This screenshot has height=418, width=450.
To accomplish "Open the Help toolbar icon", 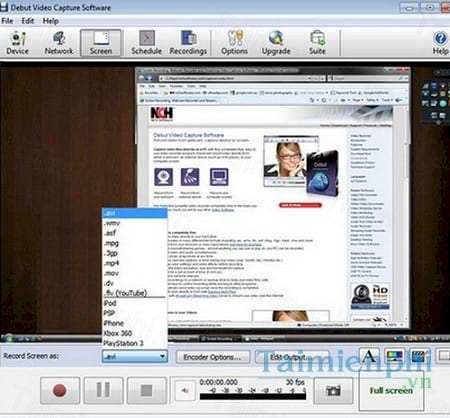I will tap(441, 43).
